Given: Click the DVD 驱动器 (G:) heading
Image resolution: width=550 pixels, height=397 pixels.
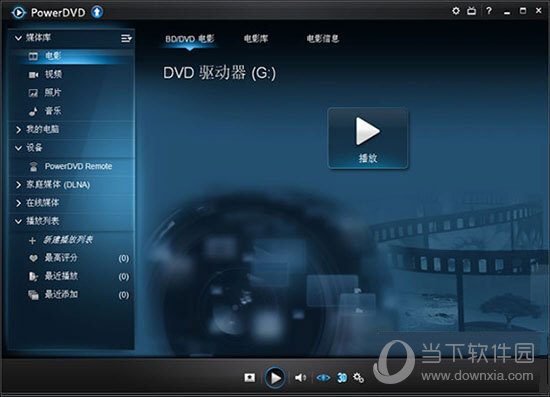Looking at the screenshot, I should click(x=220, y=73).
